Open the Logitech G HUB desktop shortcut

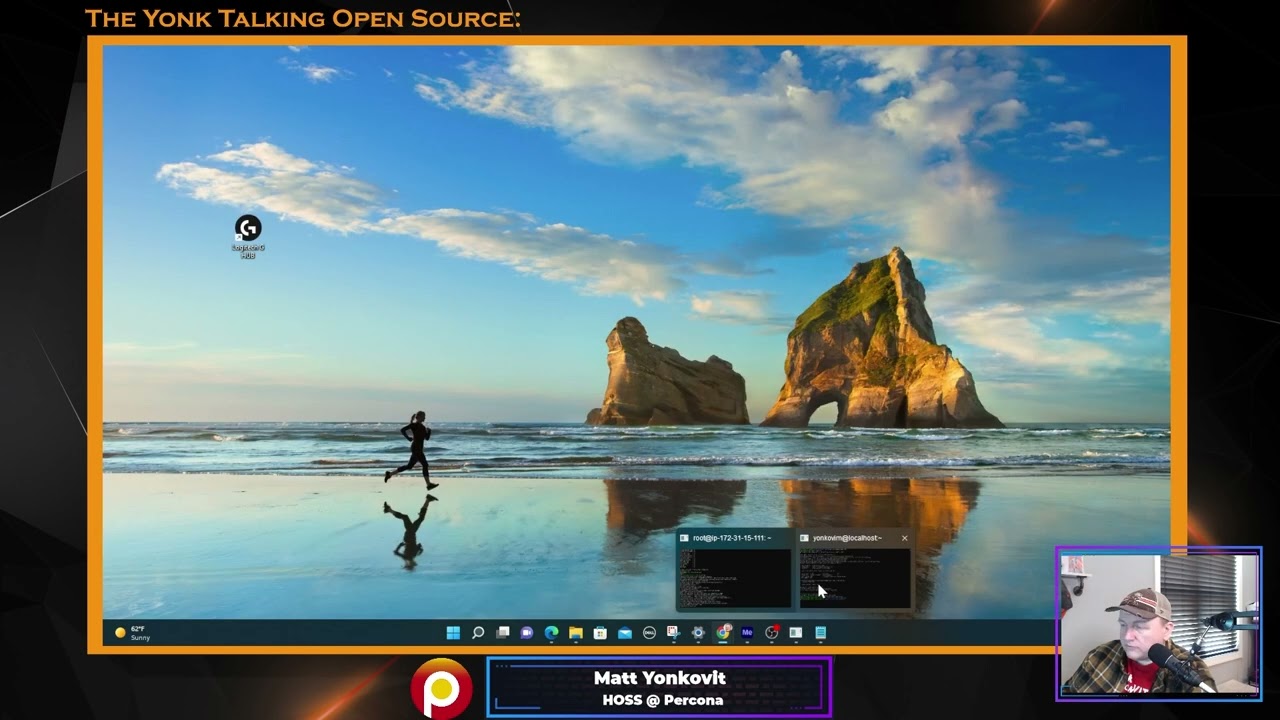click(248, 236)
